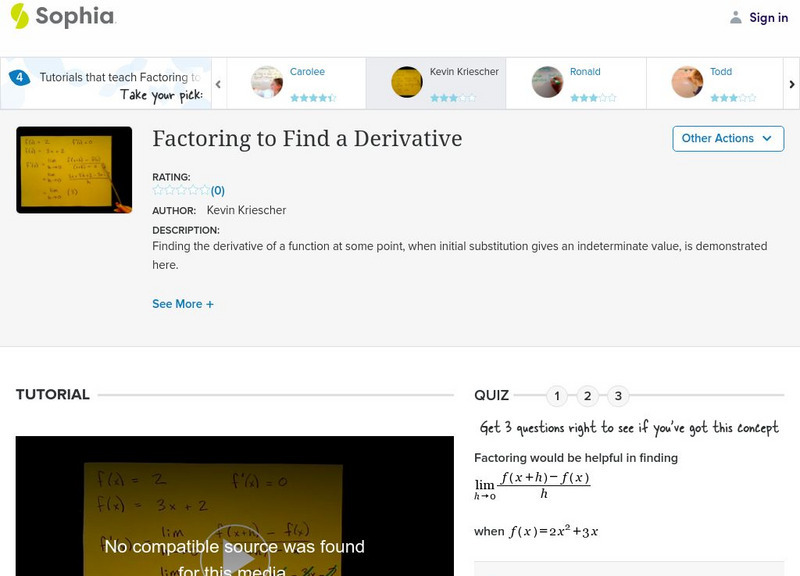Click the 'Tutorials that teach Factoring' banner text
The height and width of the screenshot is (576, 800).
click(x=120, y=78)
